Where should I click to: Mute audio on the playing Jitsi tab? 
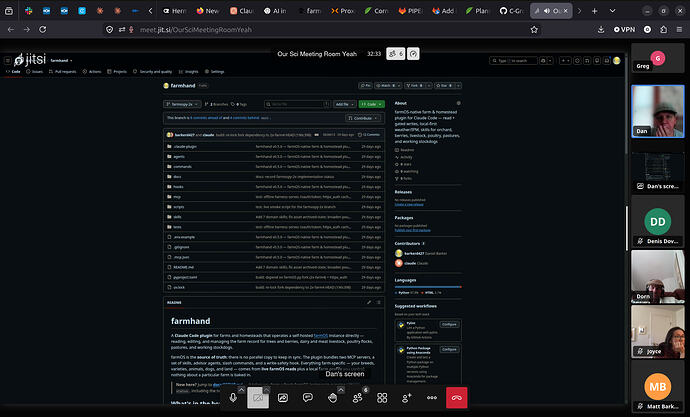point(547,11)
